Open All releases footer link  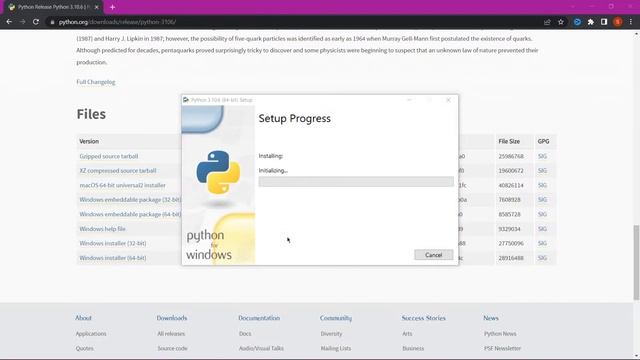click(171, 334)
